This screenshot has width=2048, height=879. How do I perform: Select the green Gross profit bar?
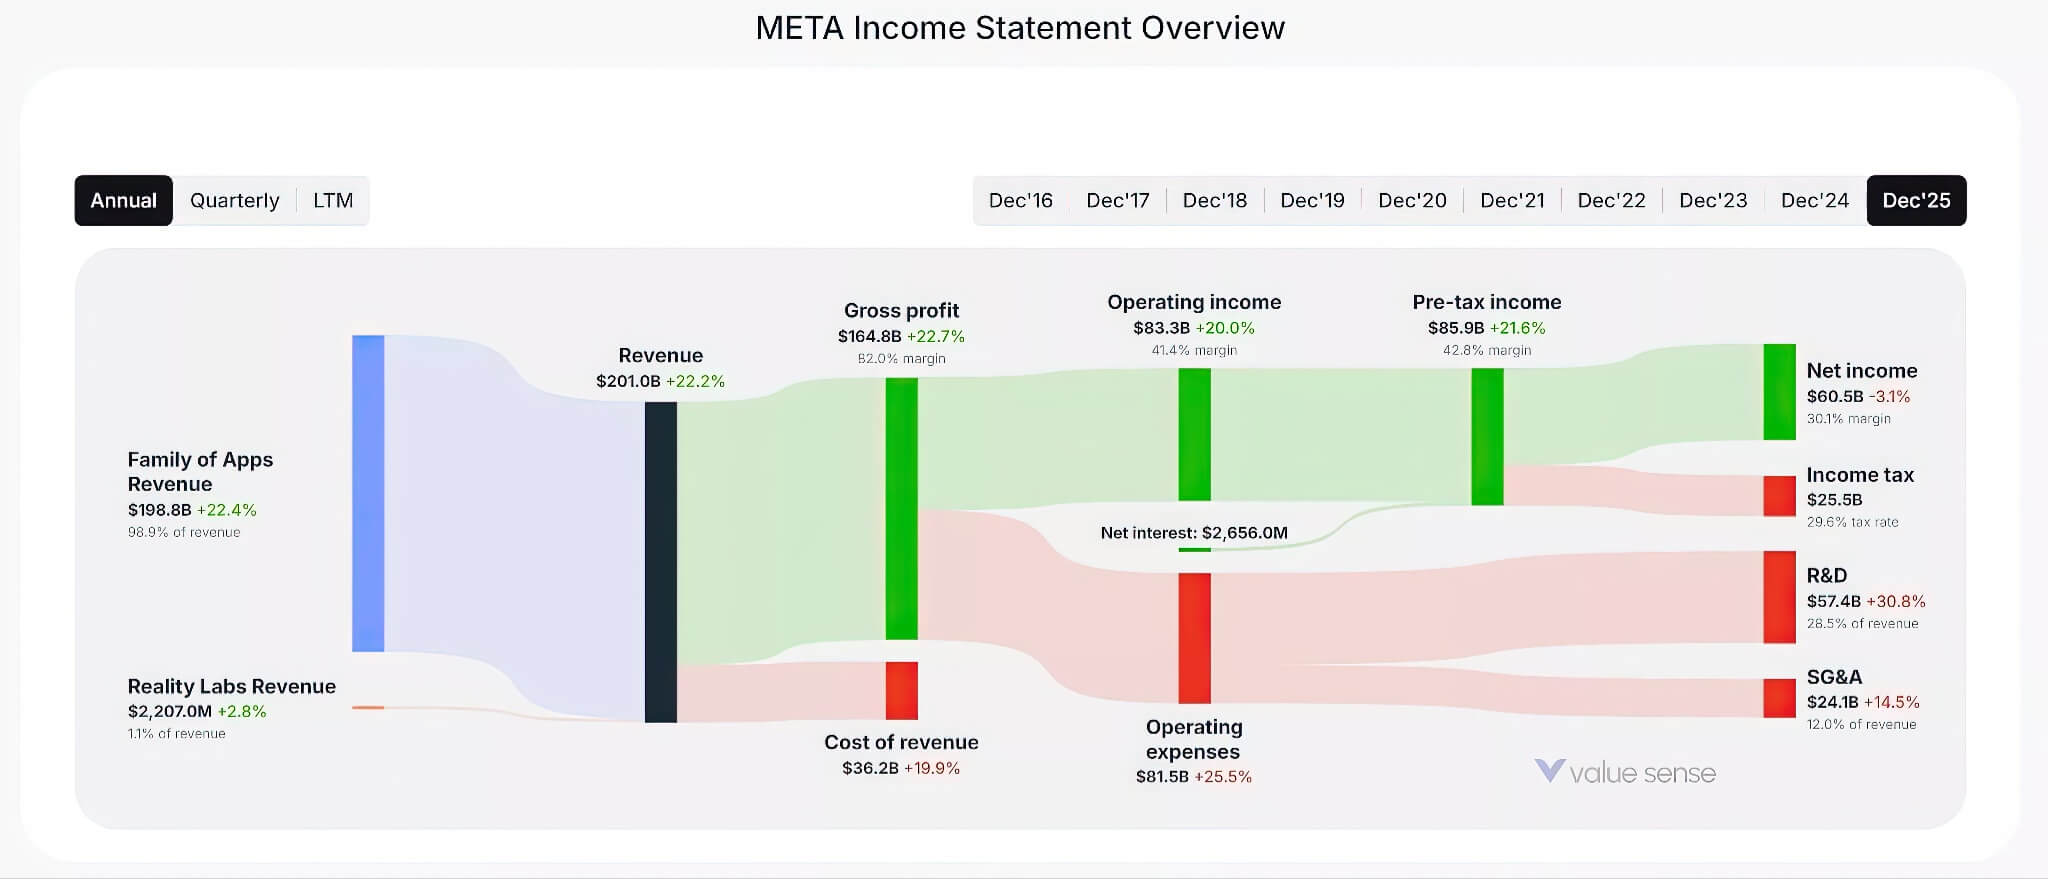click(901, 508)
